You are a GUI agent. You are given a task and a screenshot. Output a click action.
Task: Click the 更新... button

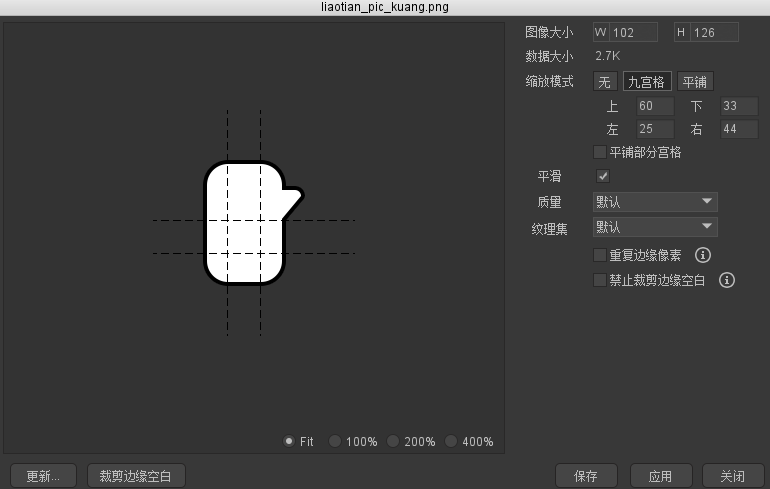point(43,476)
